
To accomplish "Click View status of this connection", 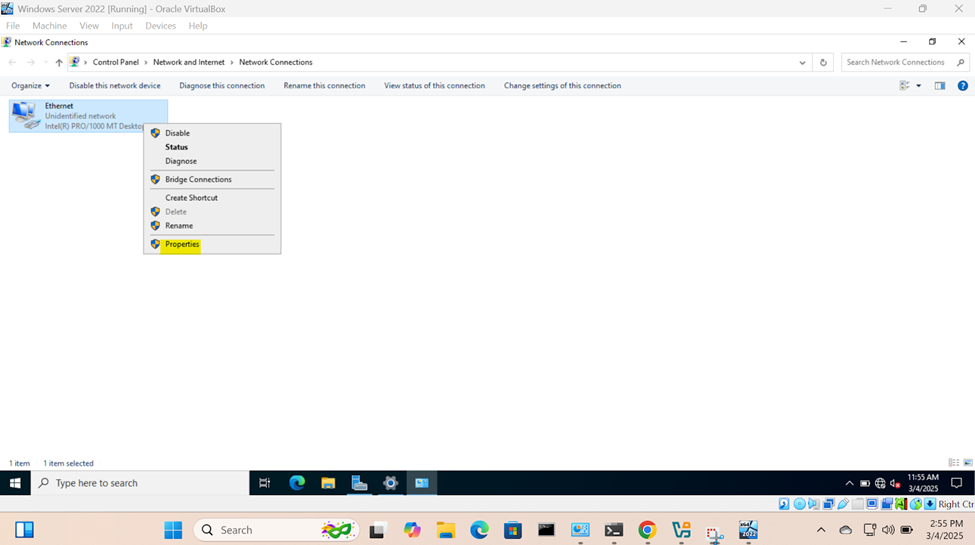I will click(x=434, y=86).
